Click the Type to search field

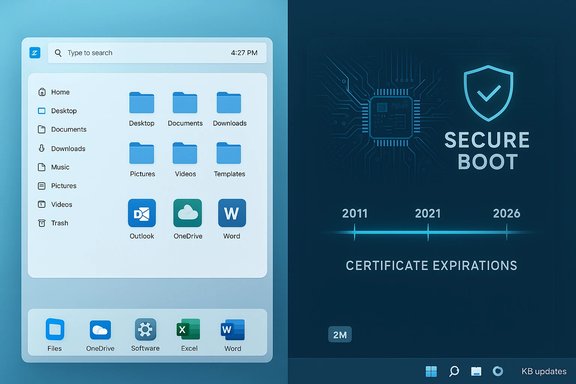pyautogui.click(x=157, y=53)
